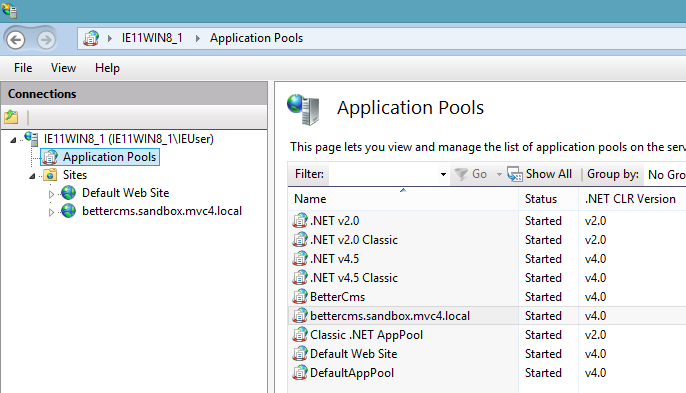The image size is (686, 393).
Task: Open the Help menu
Action: [x=107, y=68]
